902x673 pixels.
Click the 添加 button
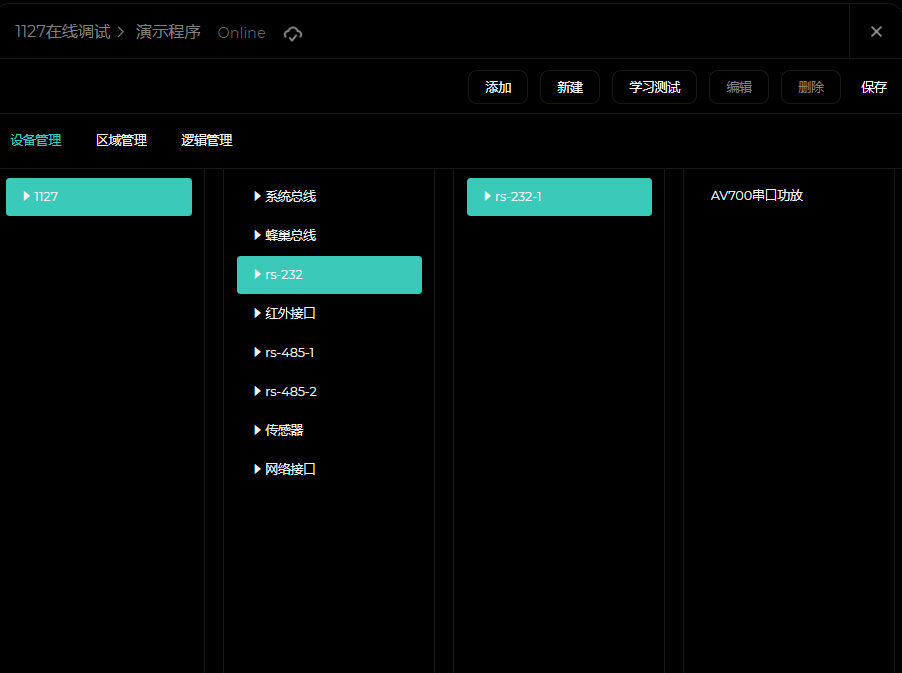[x=498, y=87]
